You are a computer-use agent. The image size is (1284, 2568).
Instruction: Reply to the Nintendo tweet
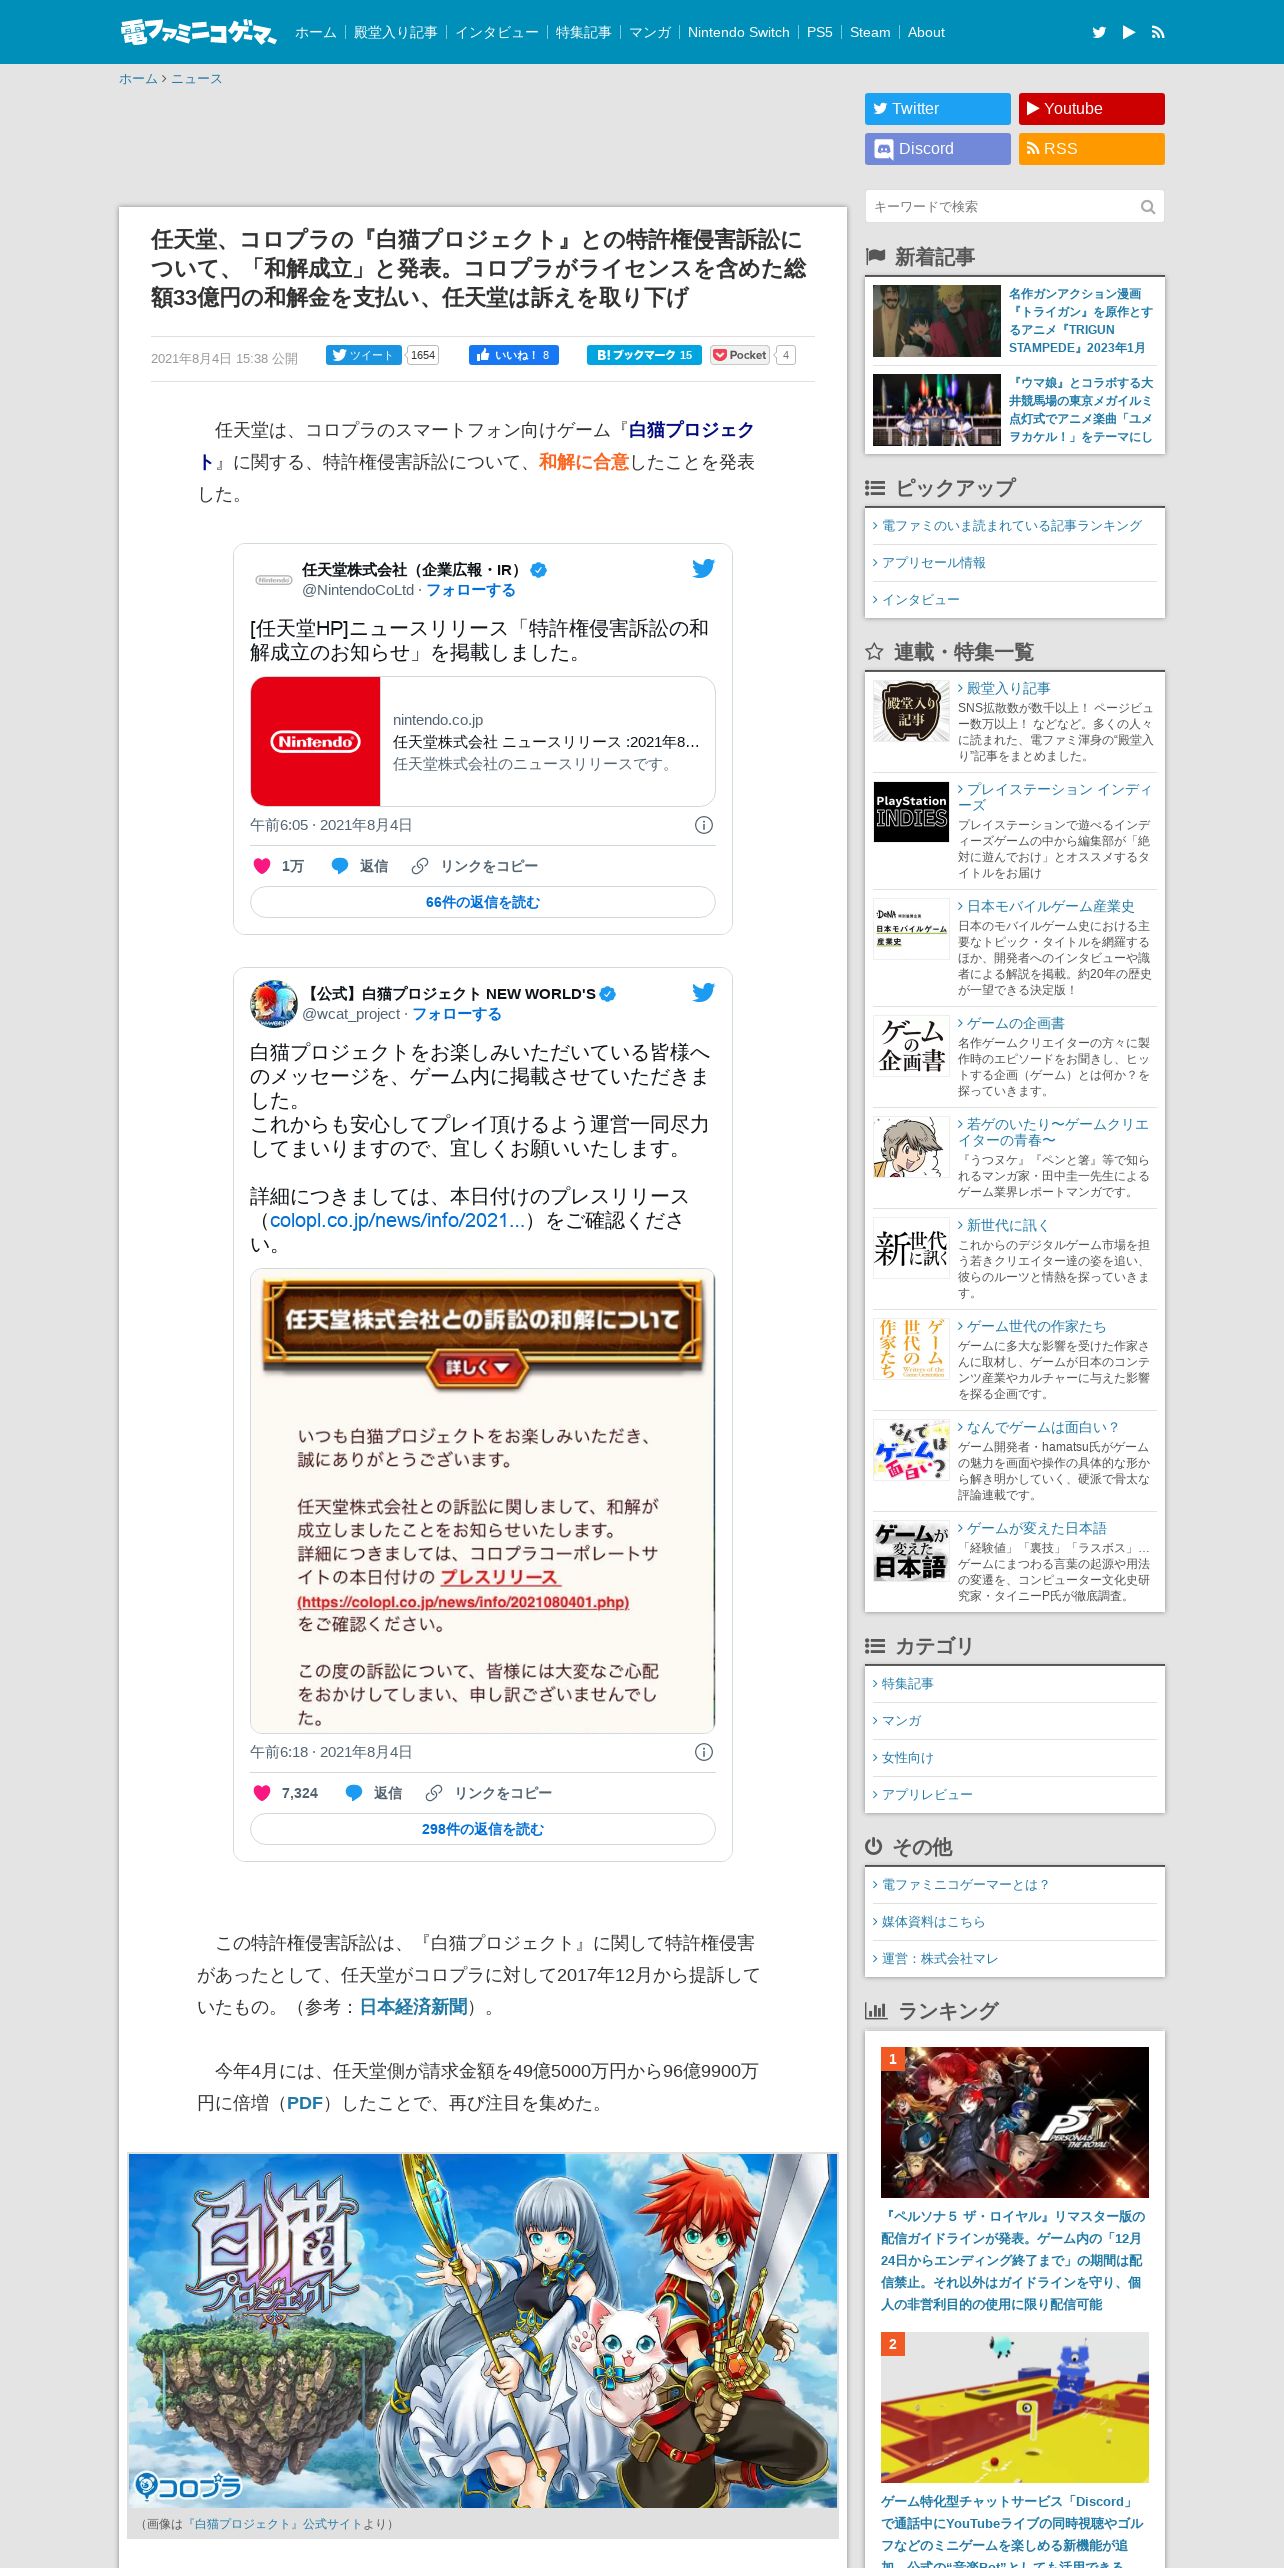coord(360,866)
